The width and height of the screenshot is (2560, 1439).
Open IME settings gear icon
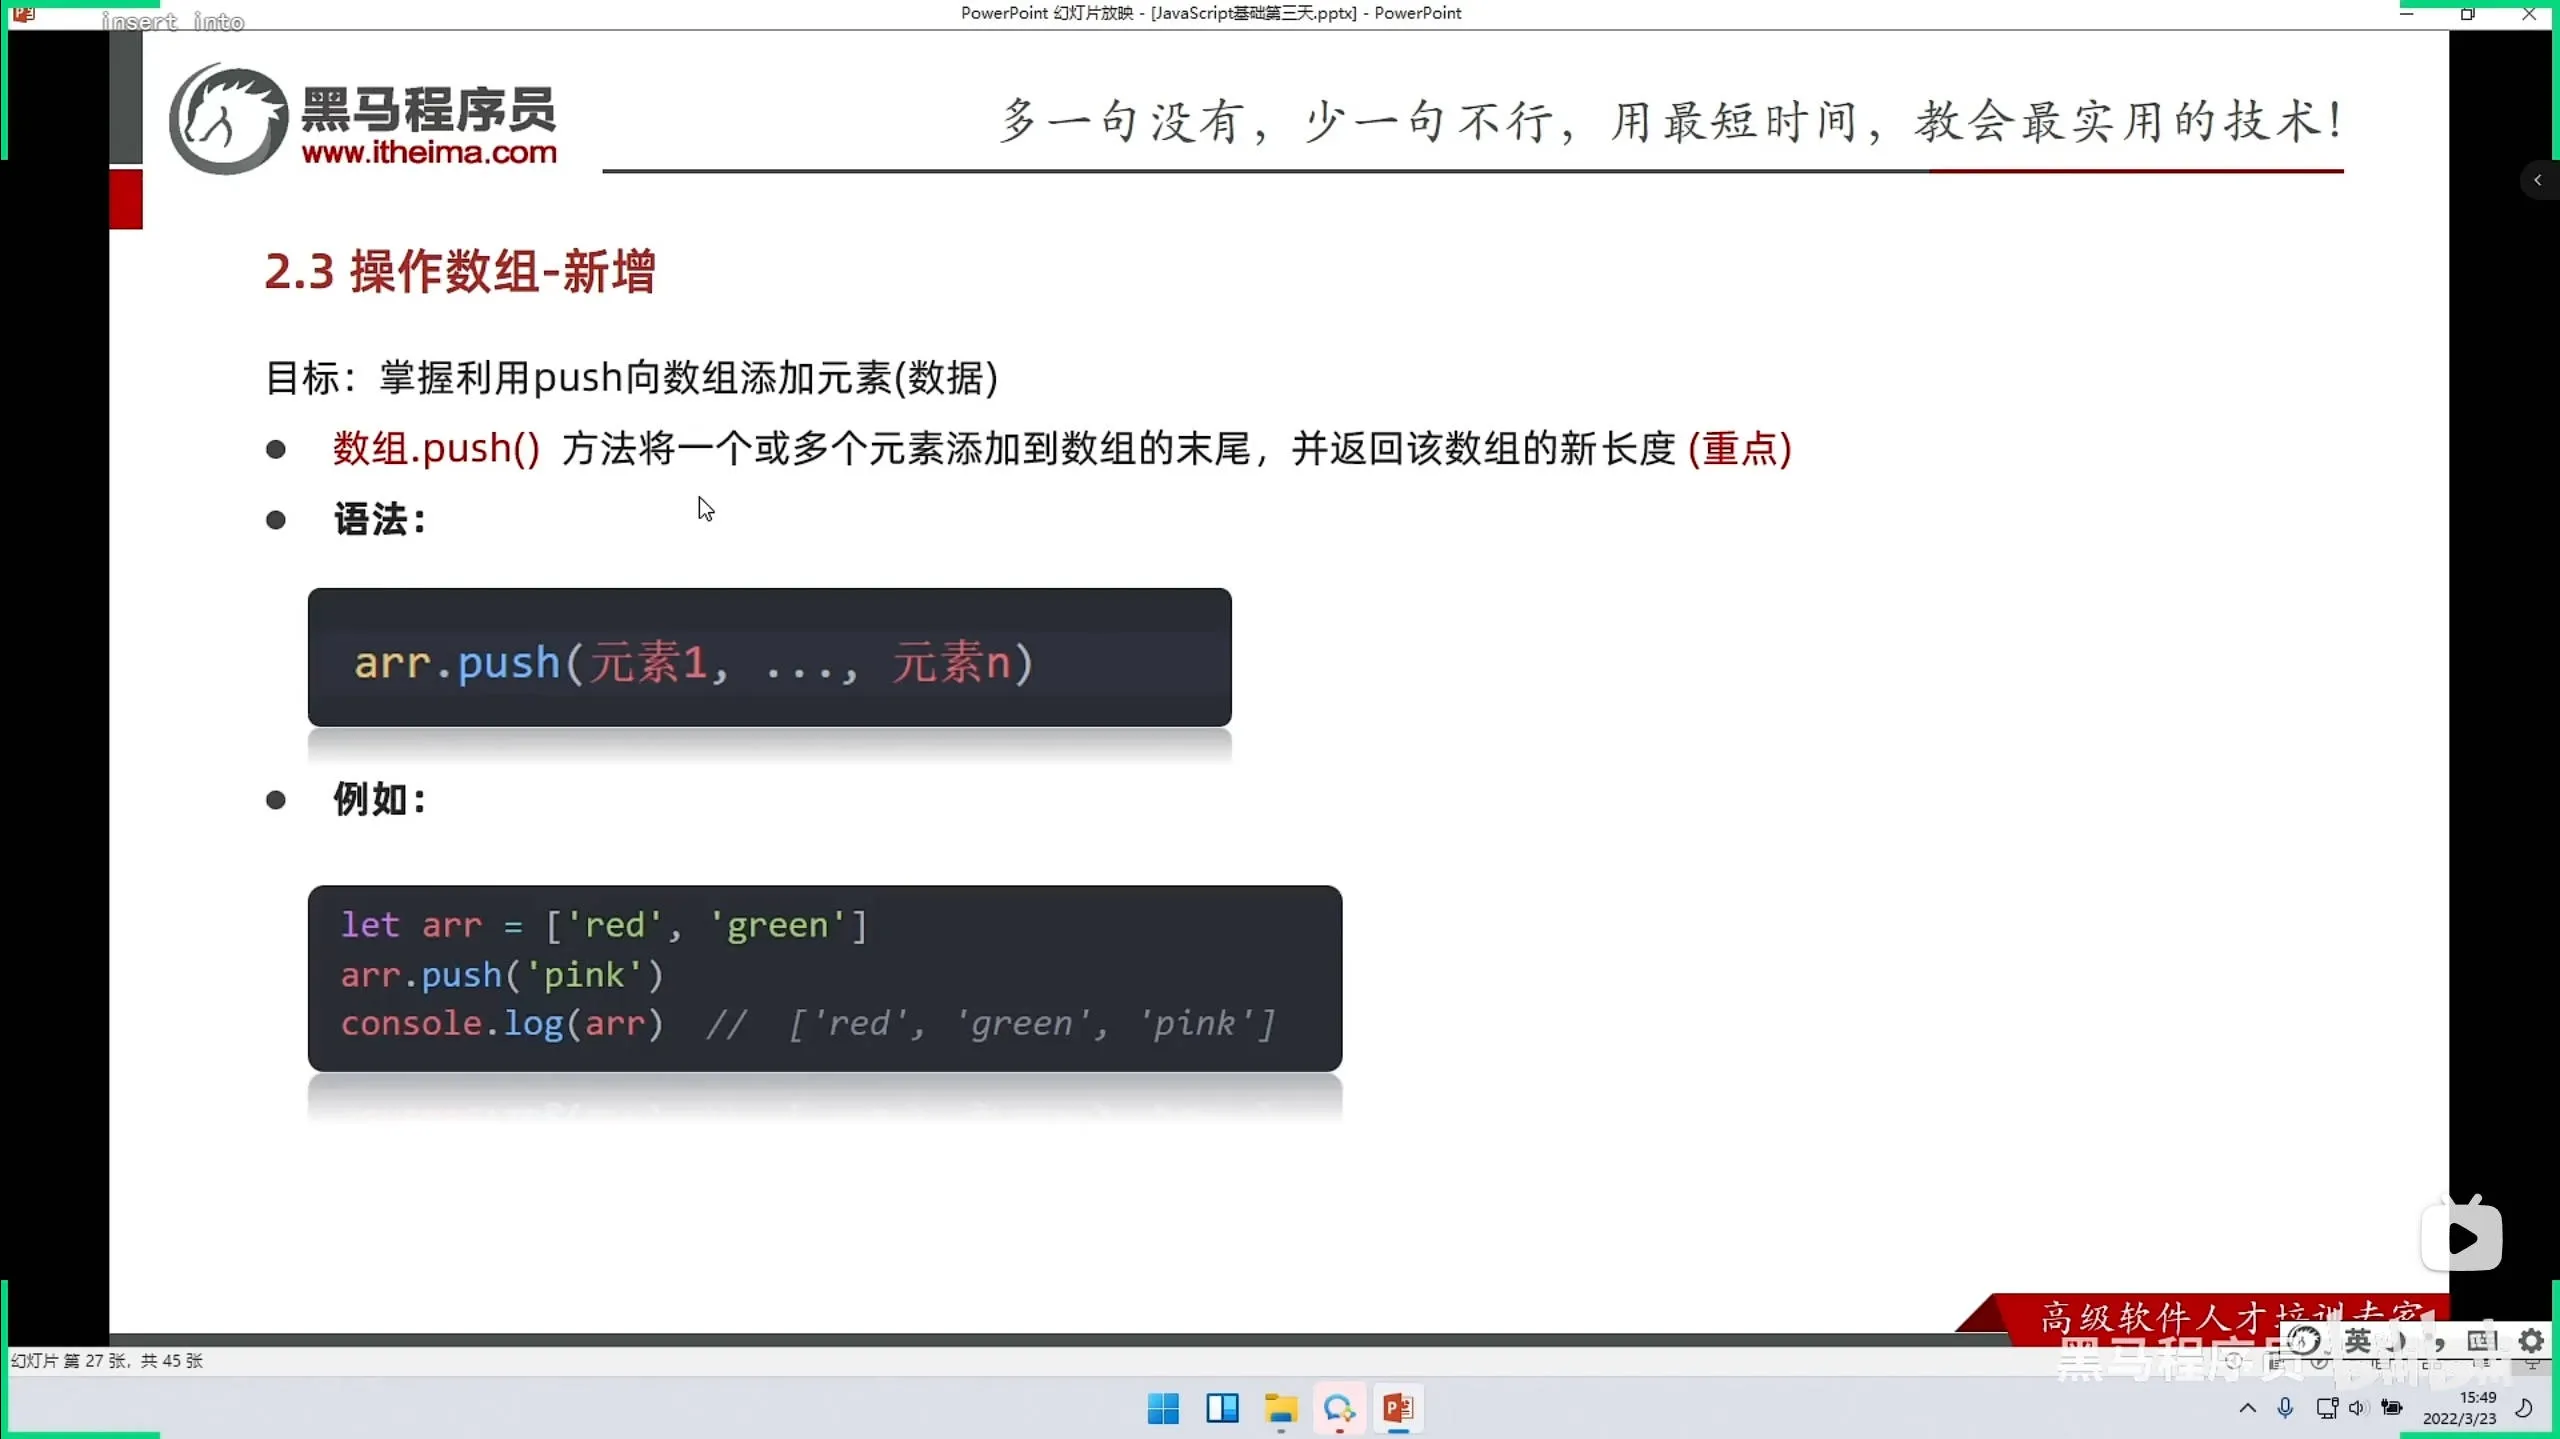(2531, 1340)
